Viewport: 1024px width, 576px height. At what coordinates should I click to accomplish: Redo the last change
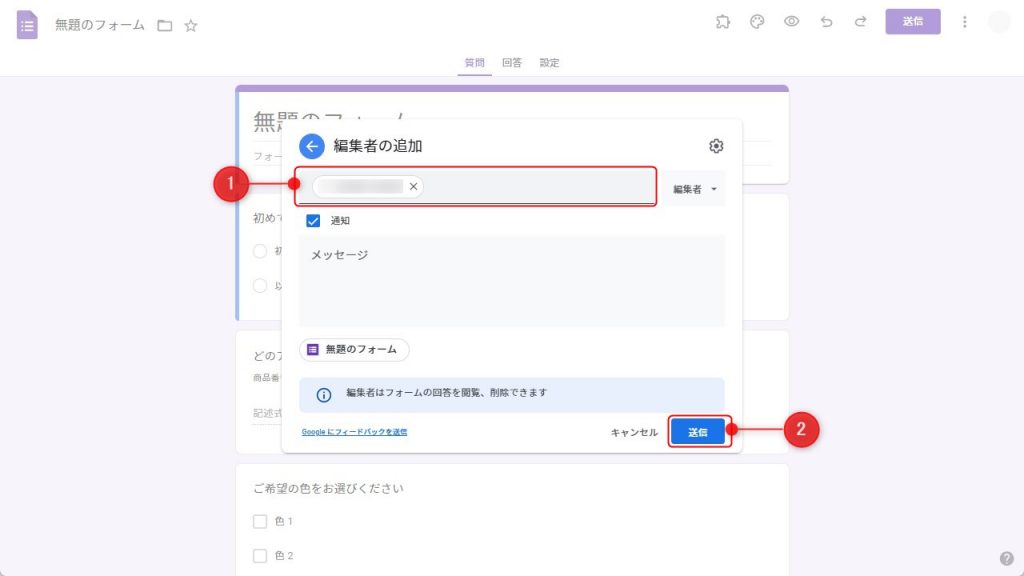click(x=861, y=22)
